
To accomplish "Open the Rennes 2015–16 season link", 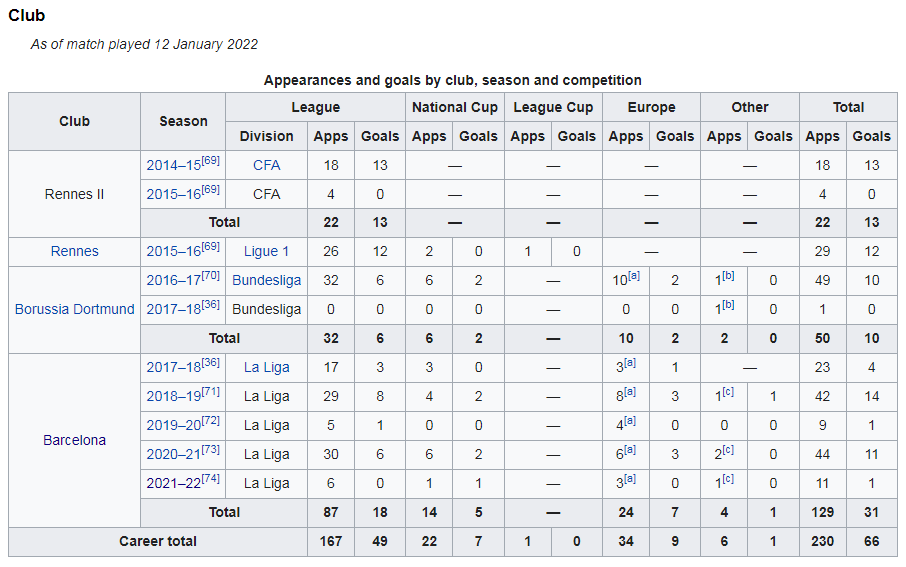I will click(173, 251).
